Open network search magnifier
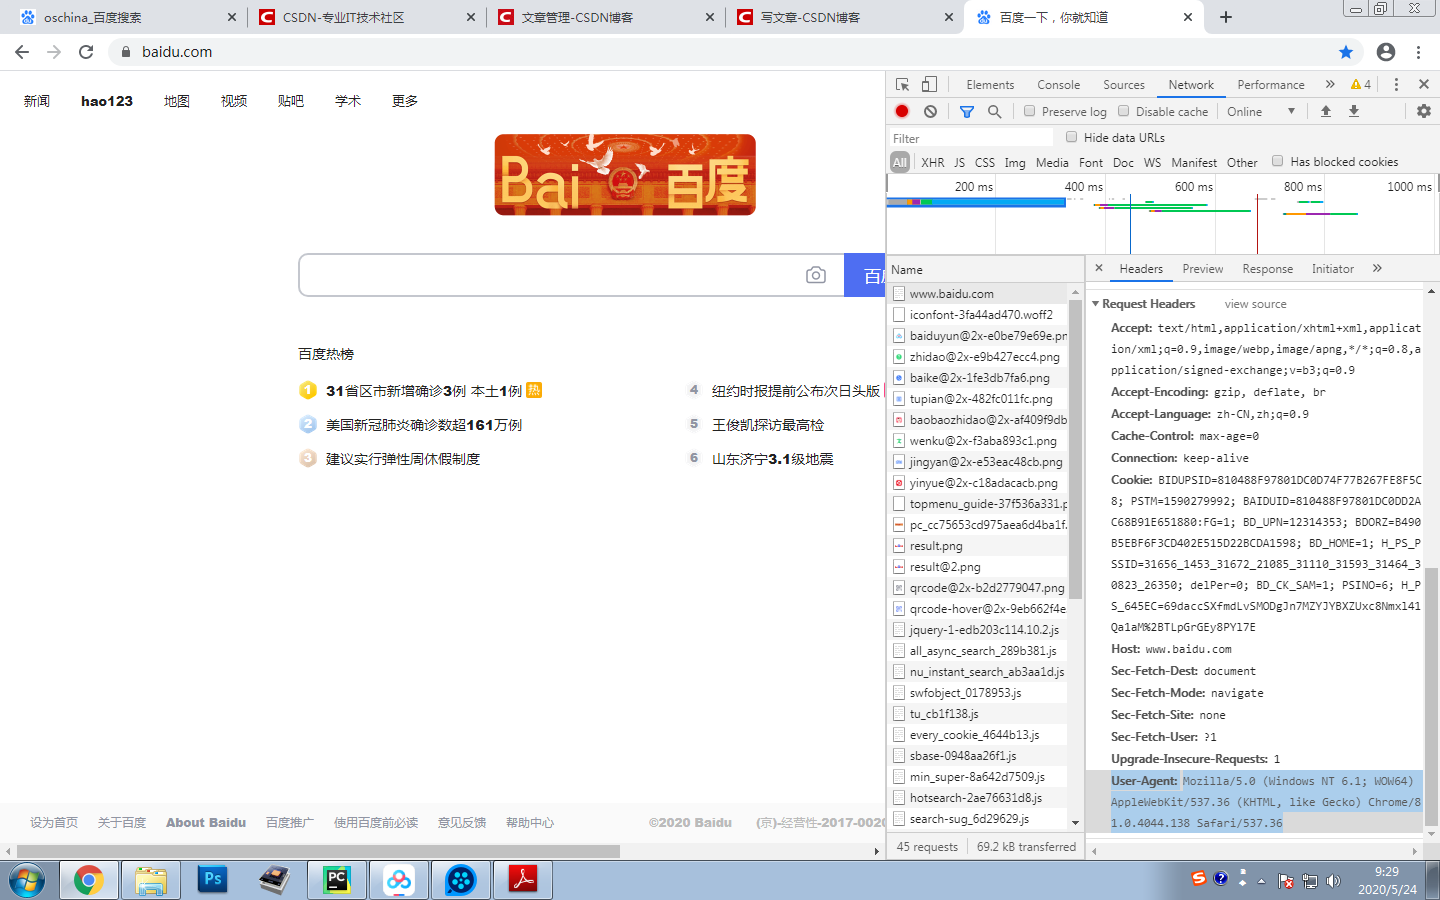The width and height of the screenshot is (1440, 900). (x=994, y=112)
